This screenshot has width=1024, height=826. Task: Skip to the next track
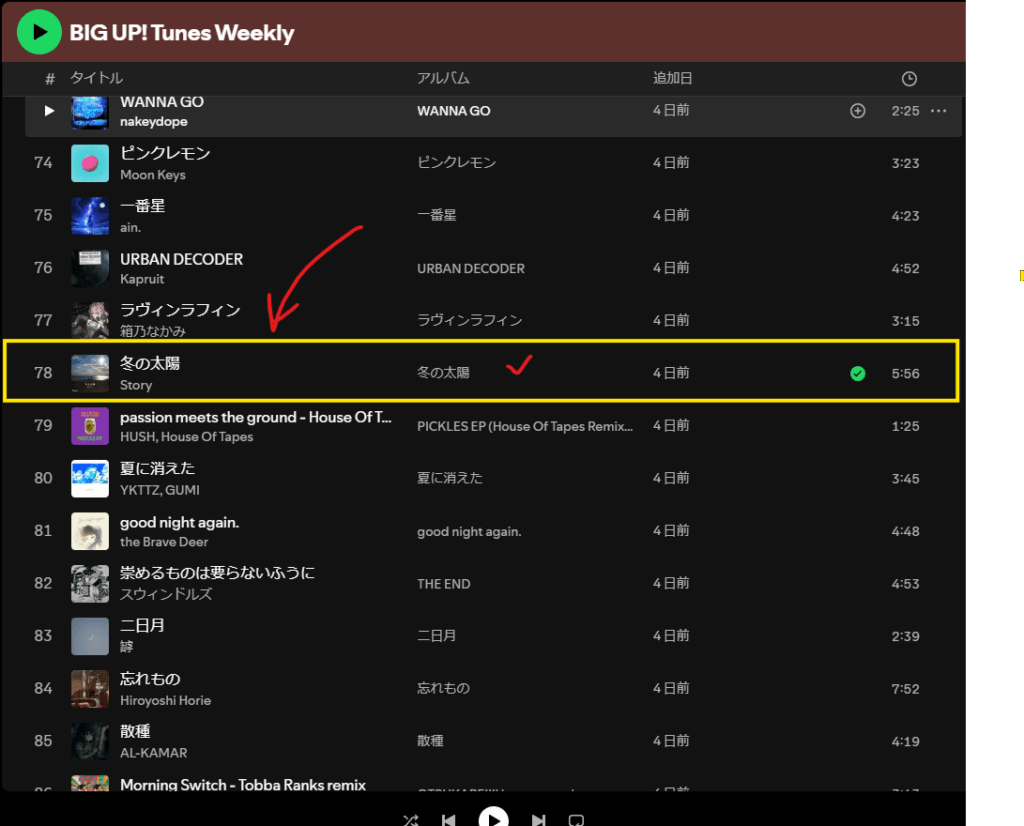tap(538, 820)
